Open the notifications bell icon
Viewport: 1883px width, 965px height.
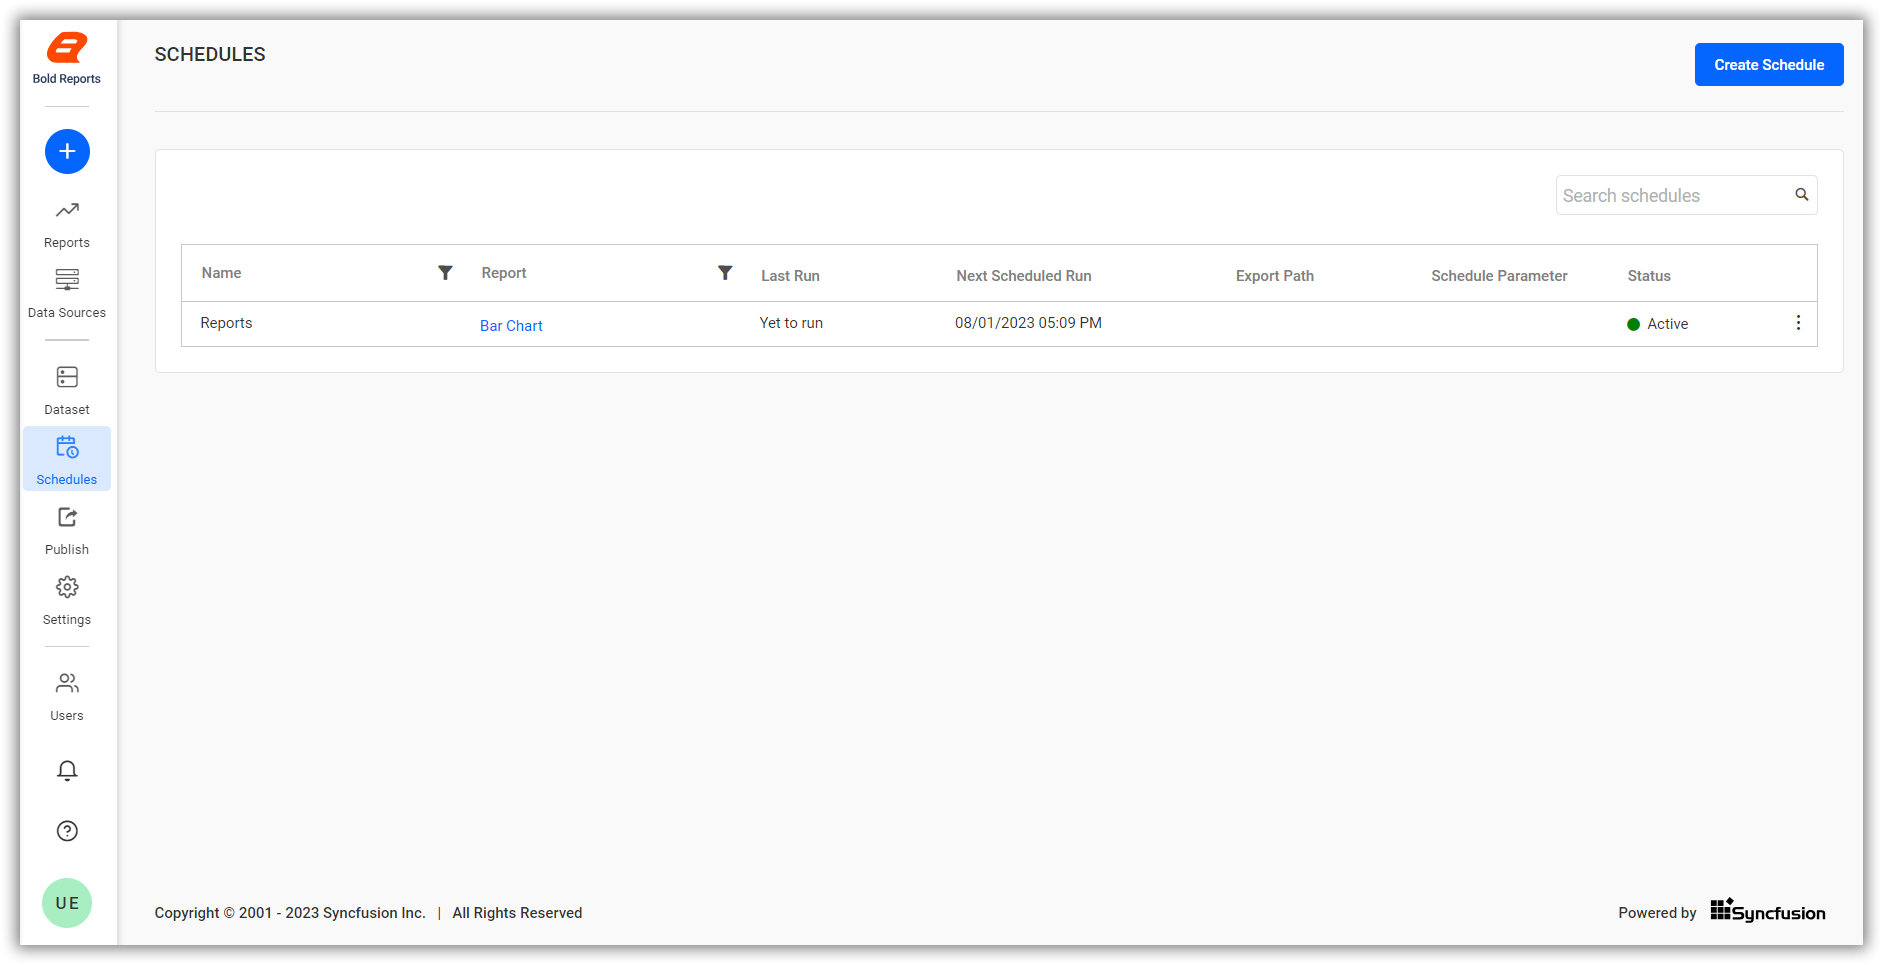click(66, 771)
